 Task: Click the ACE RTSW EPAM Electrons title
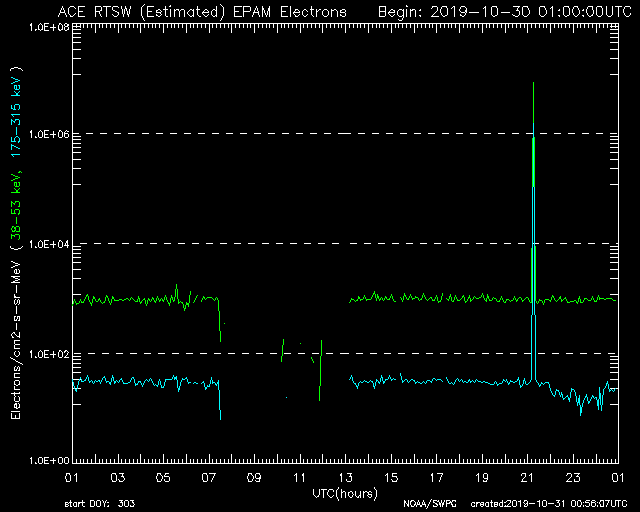[202, 11]
